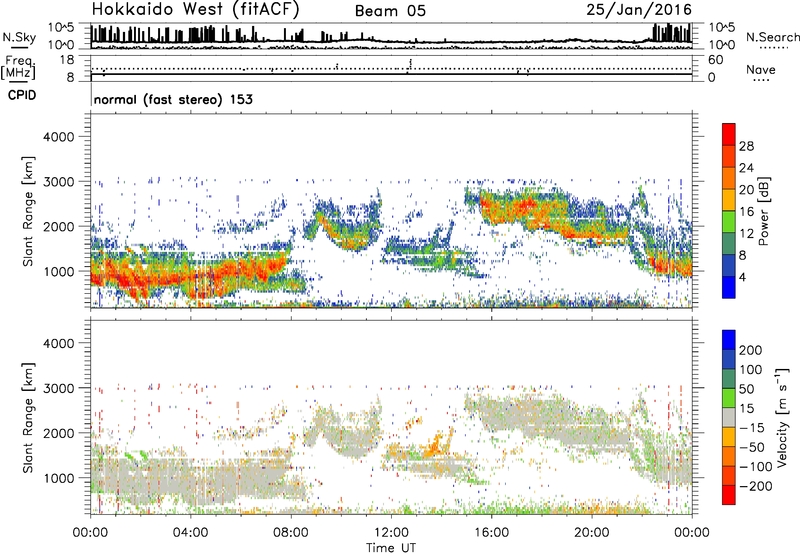Click the '100' label on the Velocity scale
The height and width of the screenshot is (554, 800).
(x=751, y=370)
